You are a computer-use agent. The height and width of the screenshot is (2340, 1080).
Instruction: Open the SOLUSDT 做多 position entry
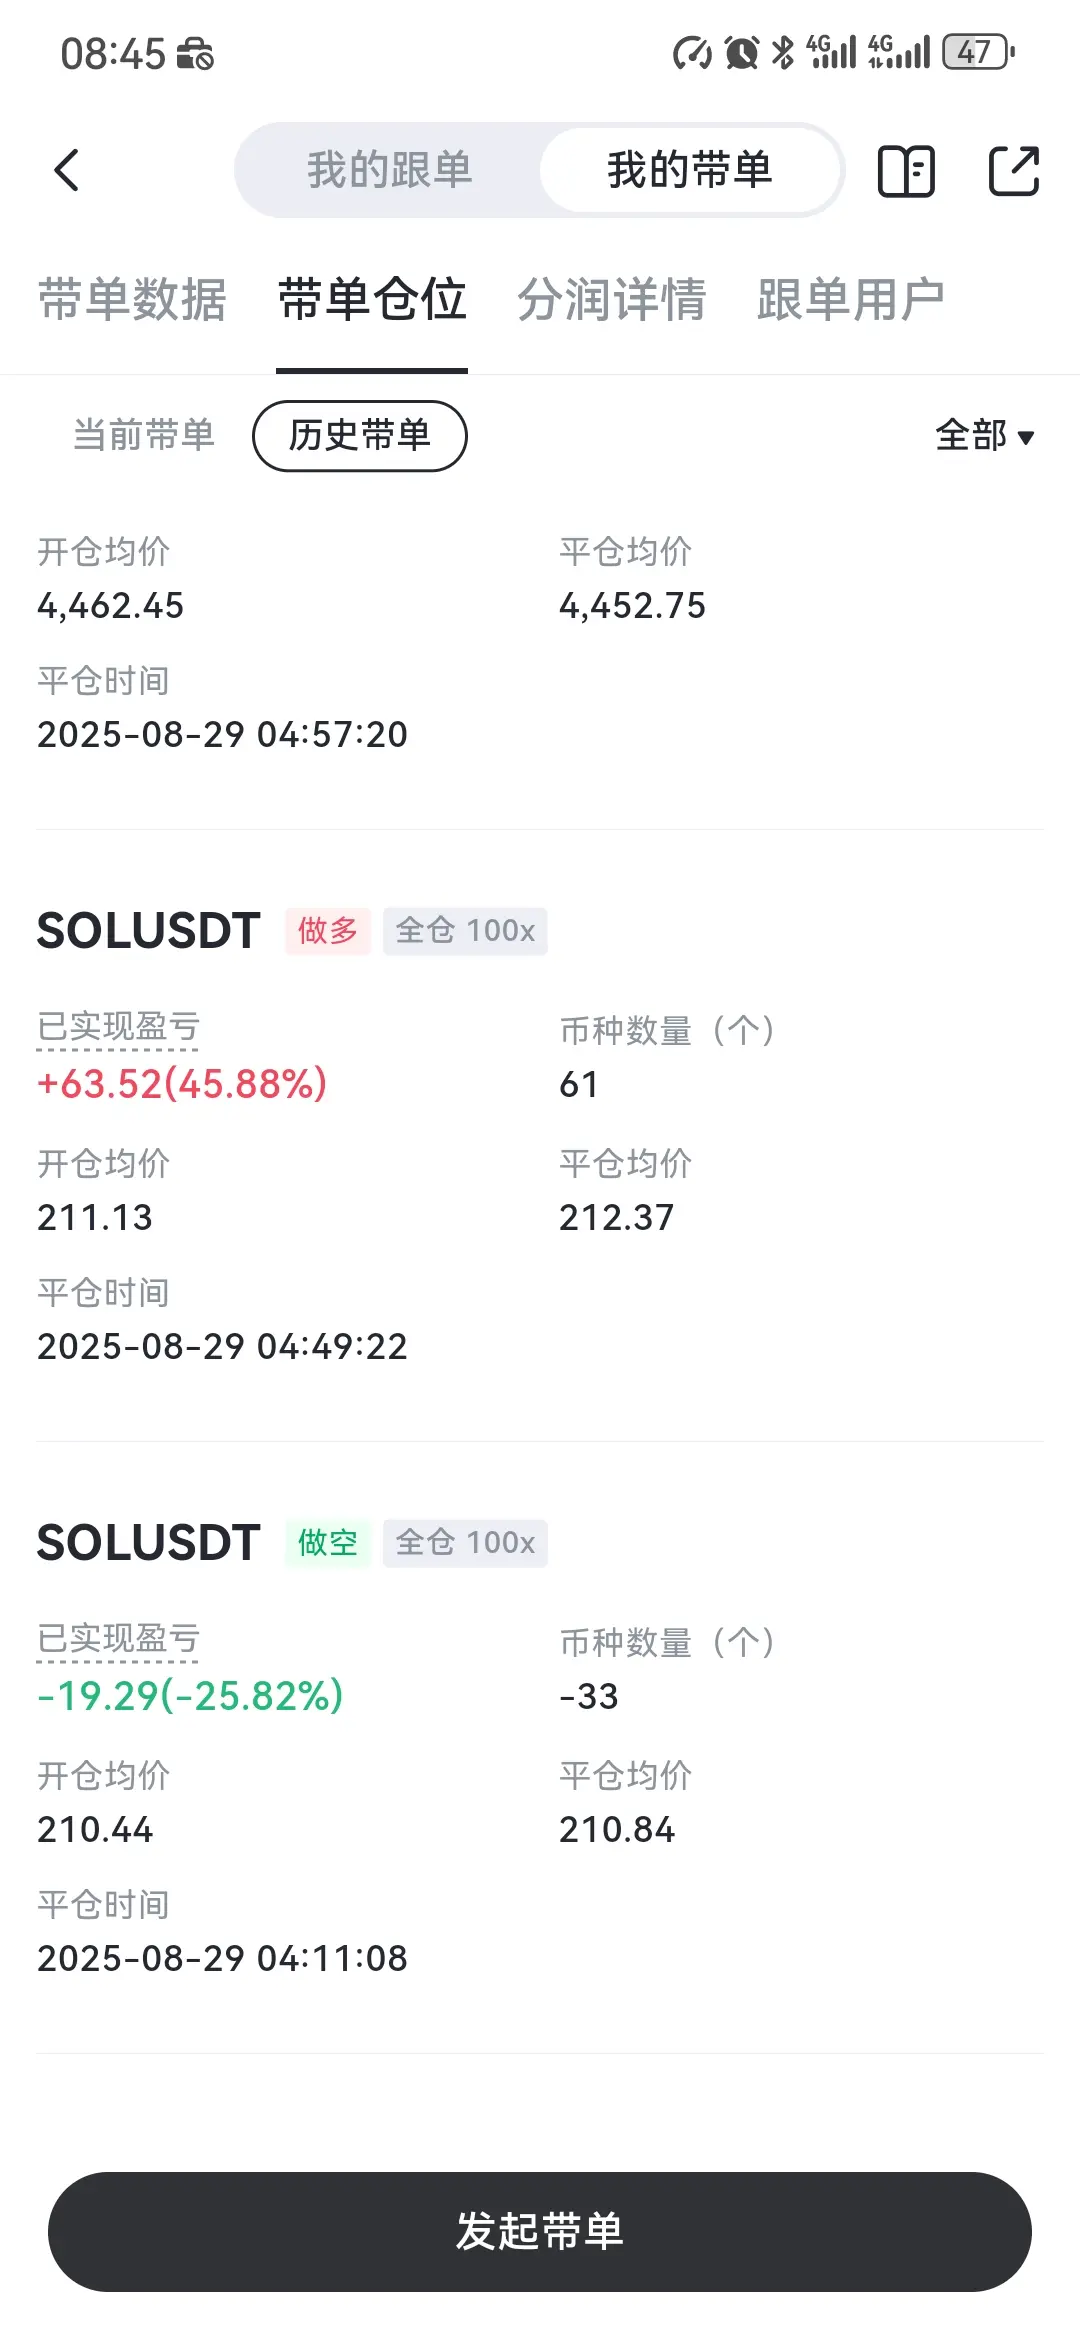[540, 1136]
